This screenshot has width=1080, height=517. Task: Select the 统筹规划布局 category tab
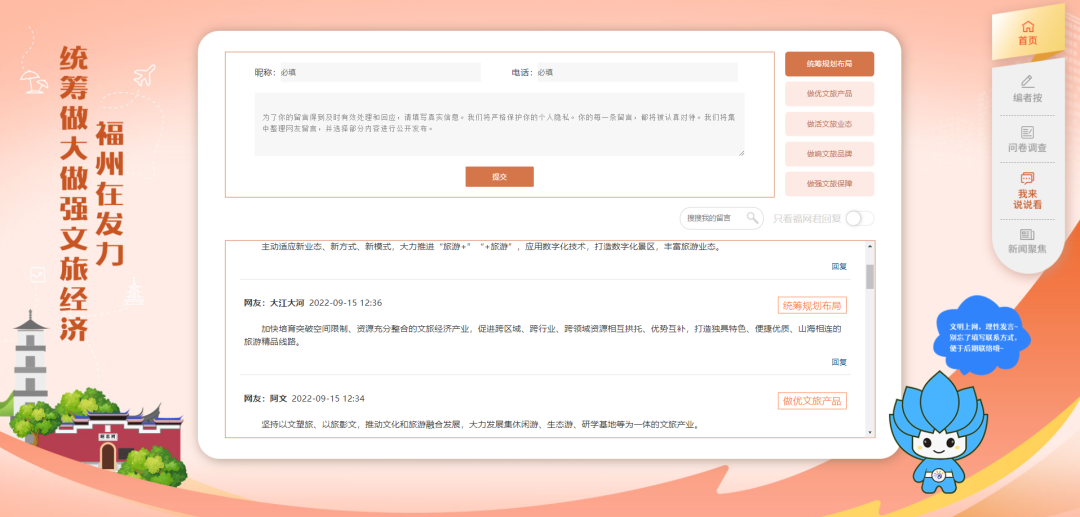click(x=829, y=64)
